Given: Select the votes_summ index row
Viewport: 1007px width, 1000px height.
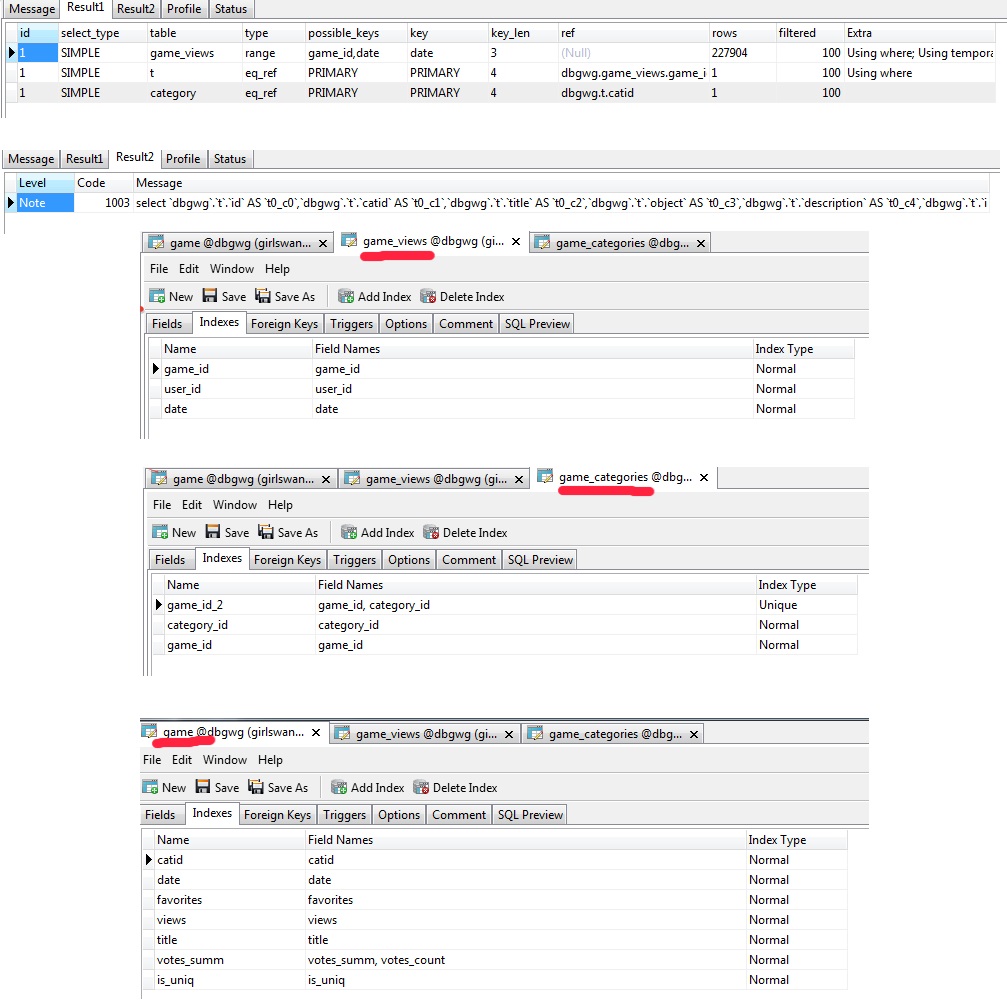Looking at the screenshot, I should coord(190,960).
